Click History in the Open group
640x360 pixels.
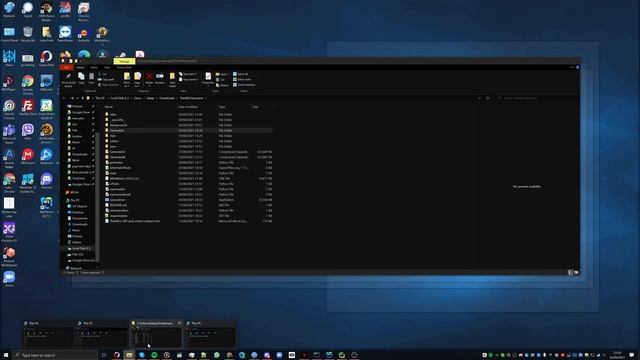pyautogui.click(x=222, y=85)
